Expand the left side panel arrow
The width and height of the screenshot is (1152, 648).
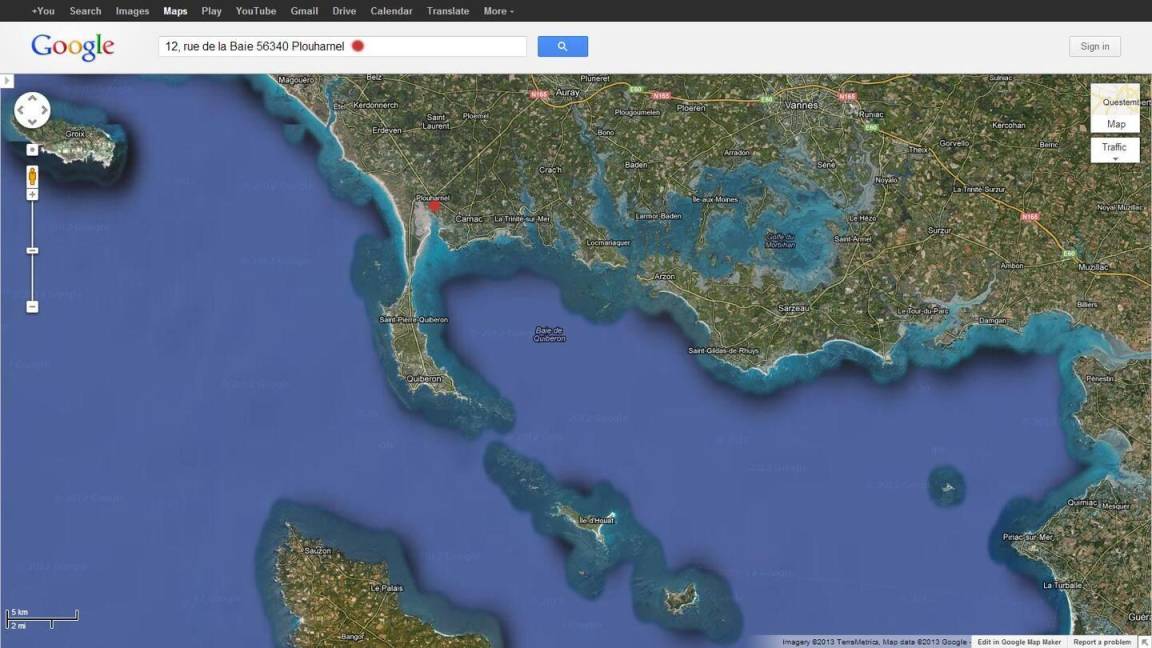[6, 80]
